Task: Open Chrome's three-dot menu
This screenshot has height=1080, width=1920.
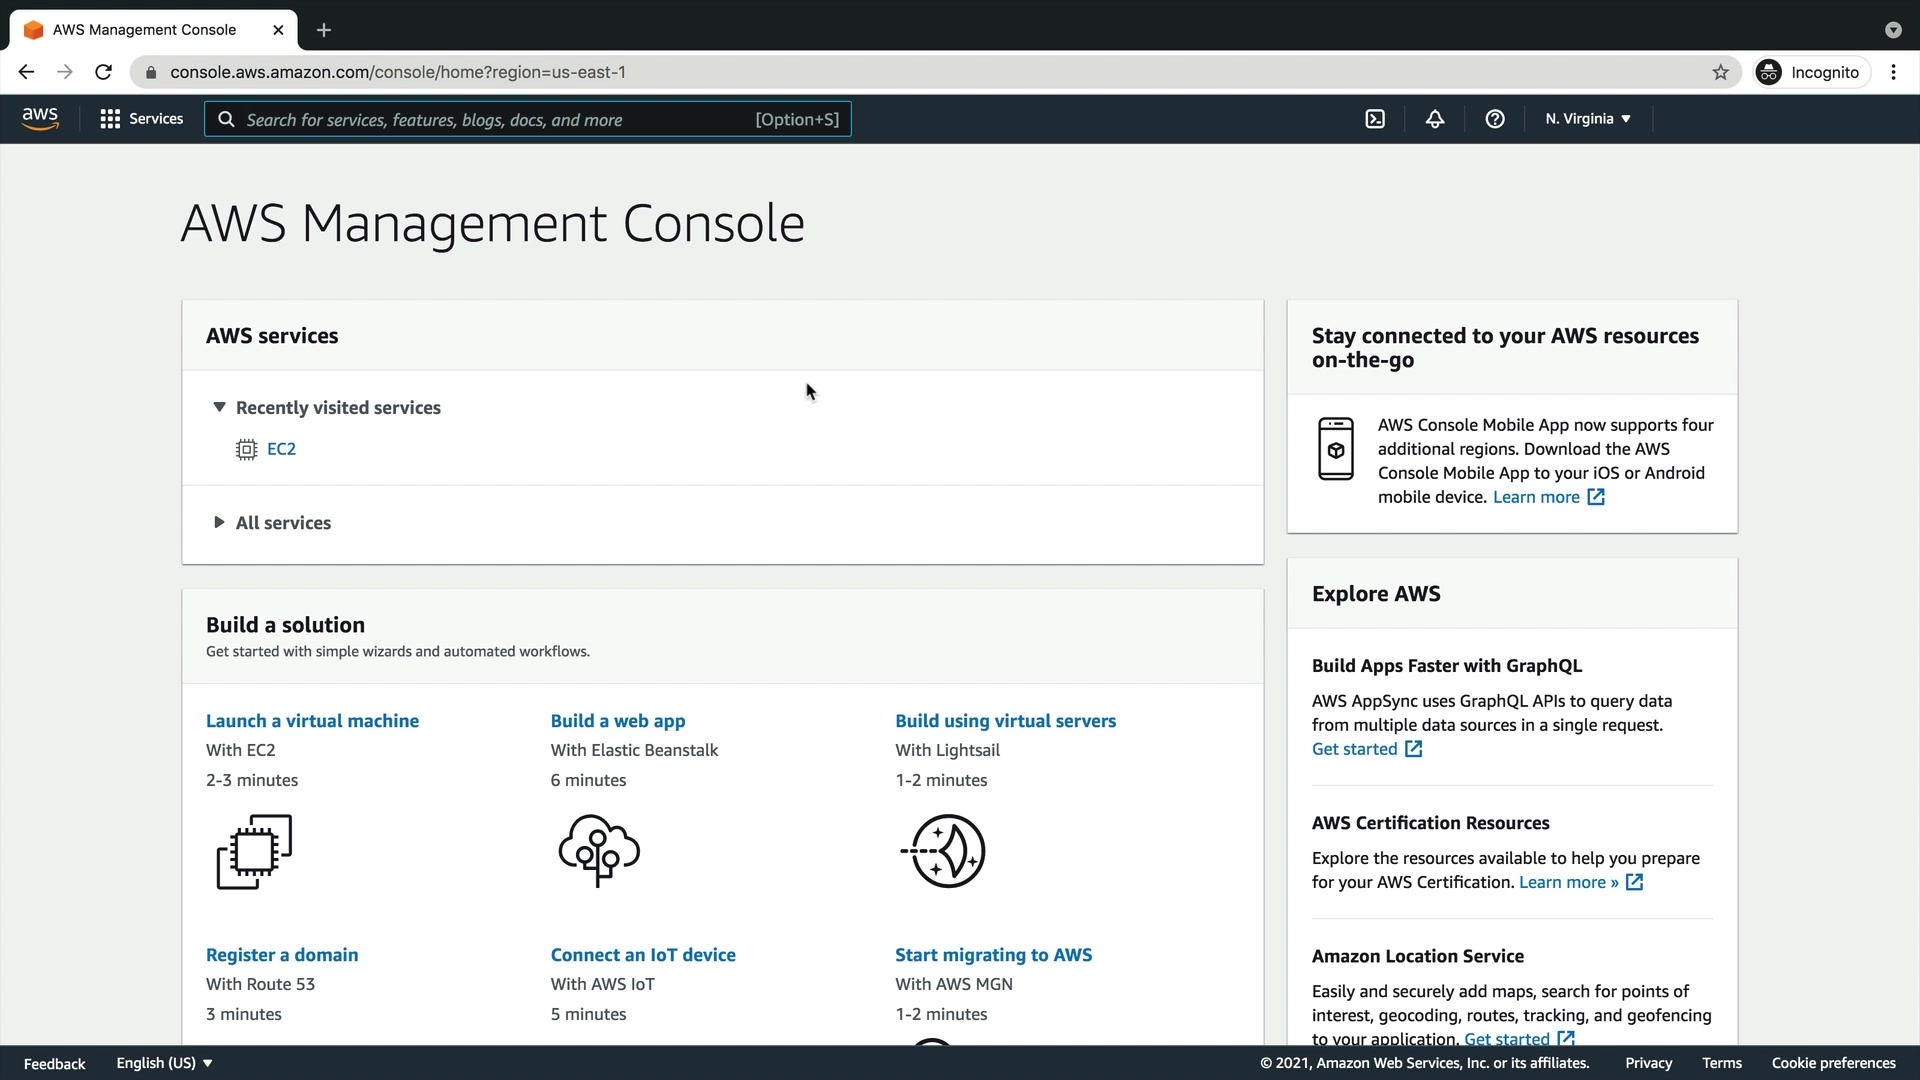Action: (1893, 72)
